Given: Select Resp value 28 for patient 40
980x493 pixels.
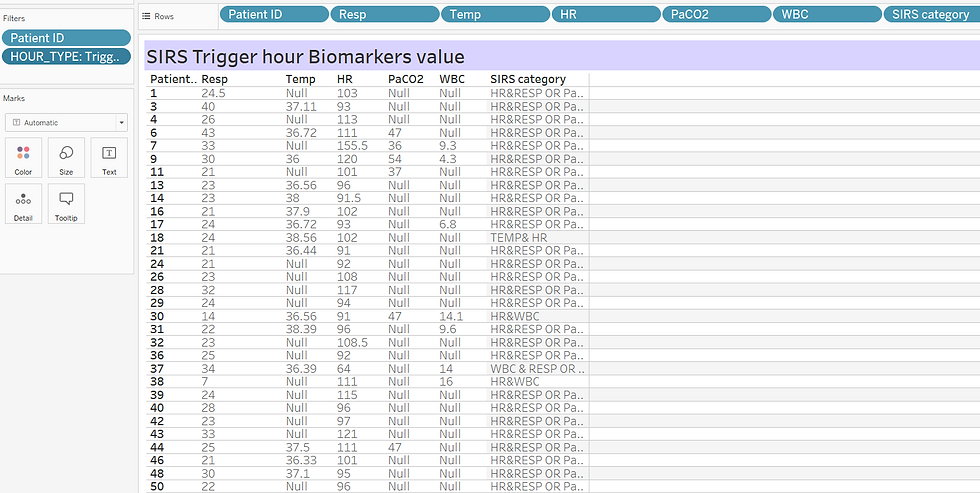Looking at the screenshot, I should pyautogui.click(x=208, y=408).
